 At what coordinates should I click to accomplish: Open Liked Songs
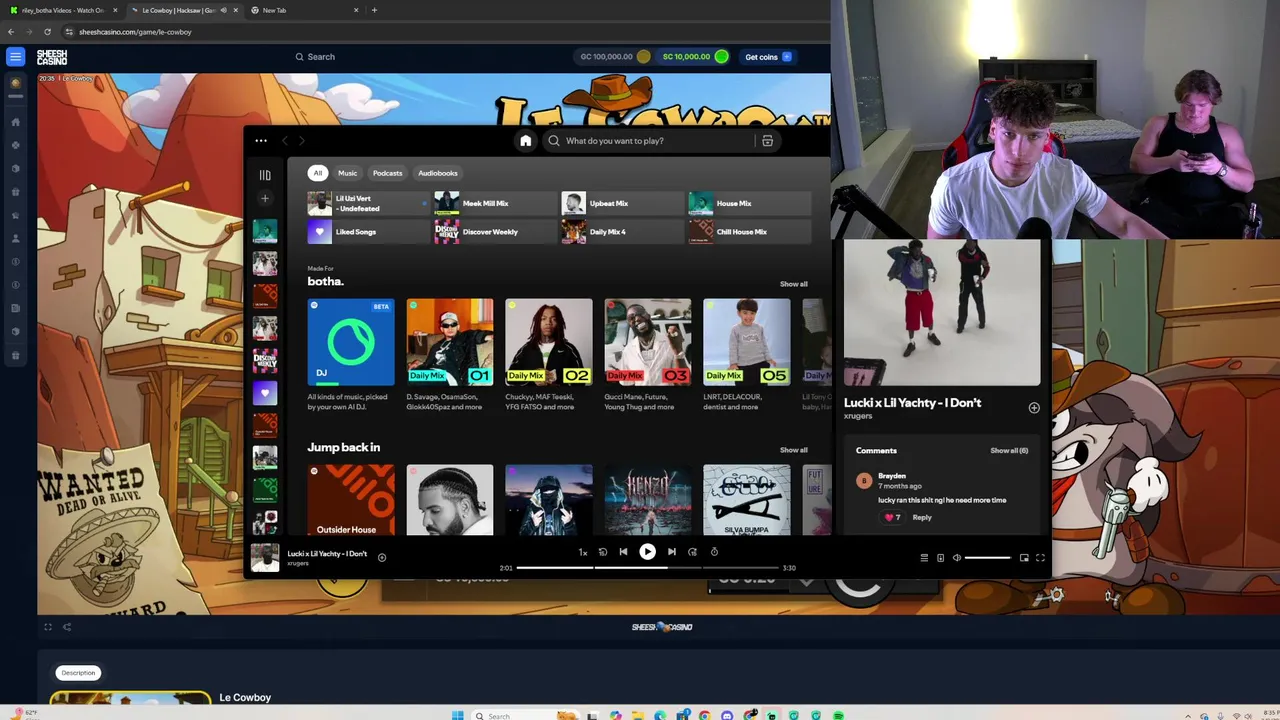point(367,232)
